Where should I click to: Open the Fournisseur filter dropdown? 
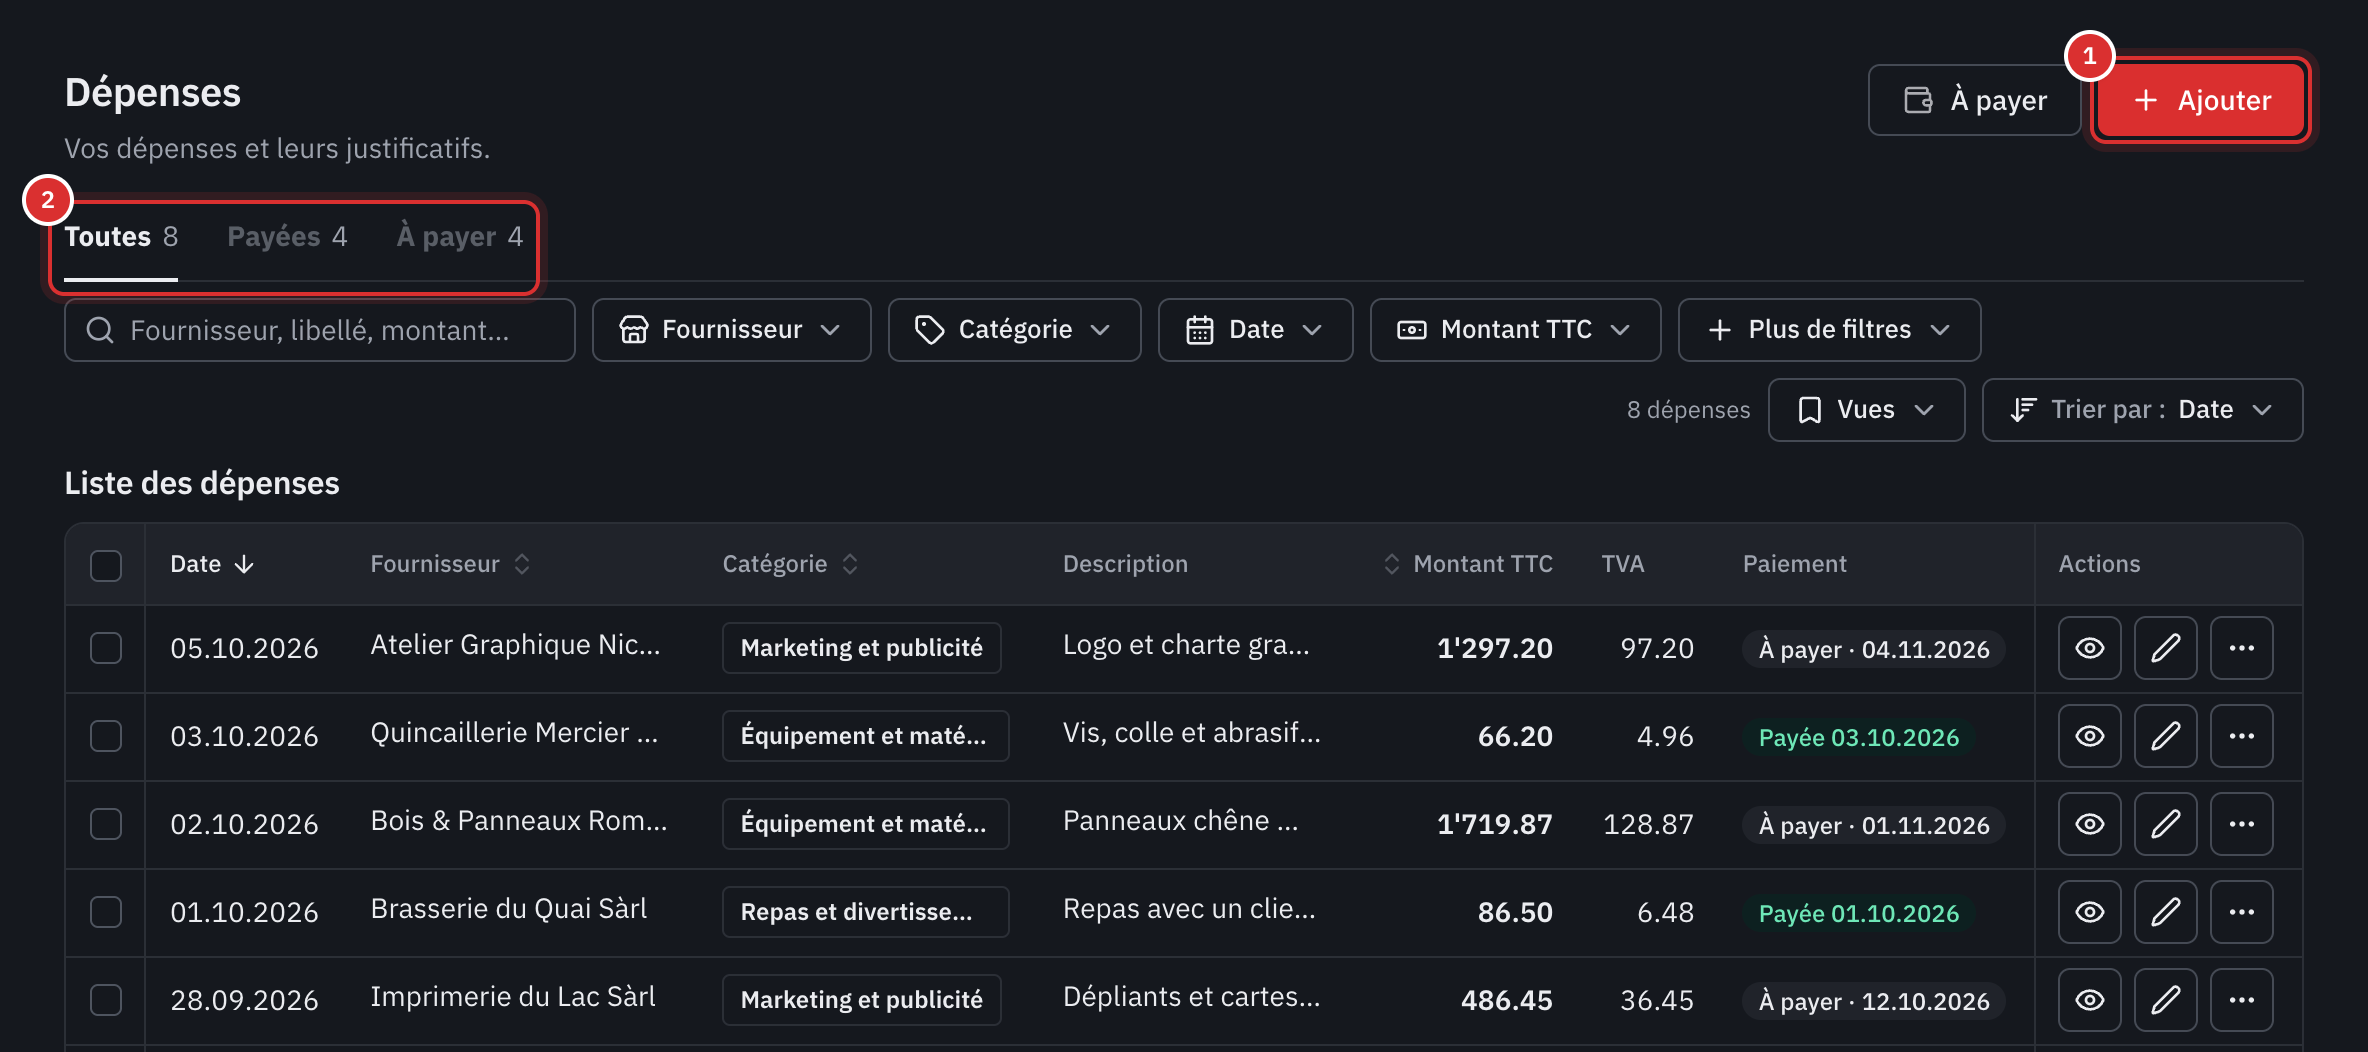pos(731,330)
